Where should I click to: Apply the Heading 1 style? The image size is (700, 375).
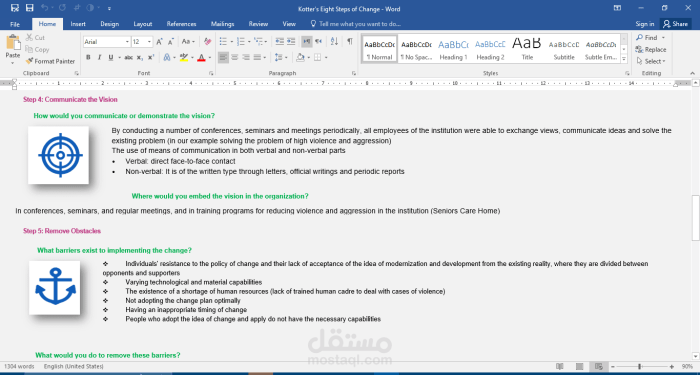tap(453, 49)
